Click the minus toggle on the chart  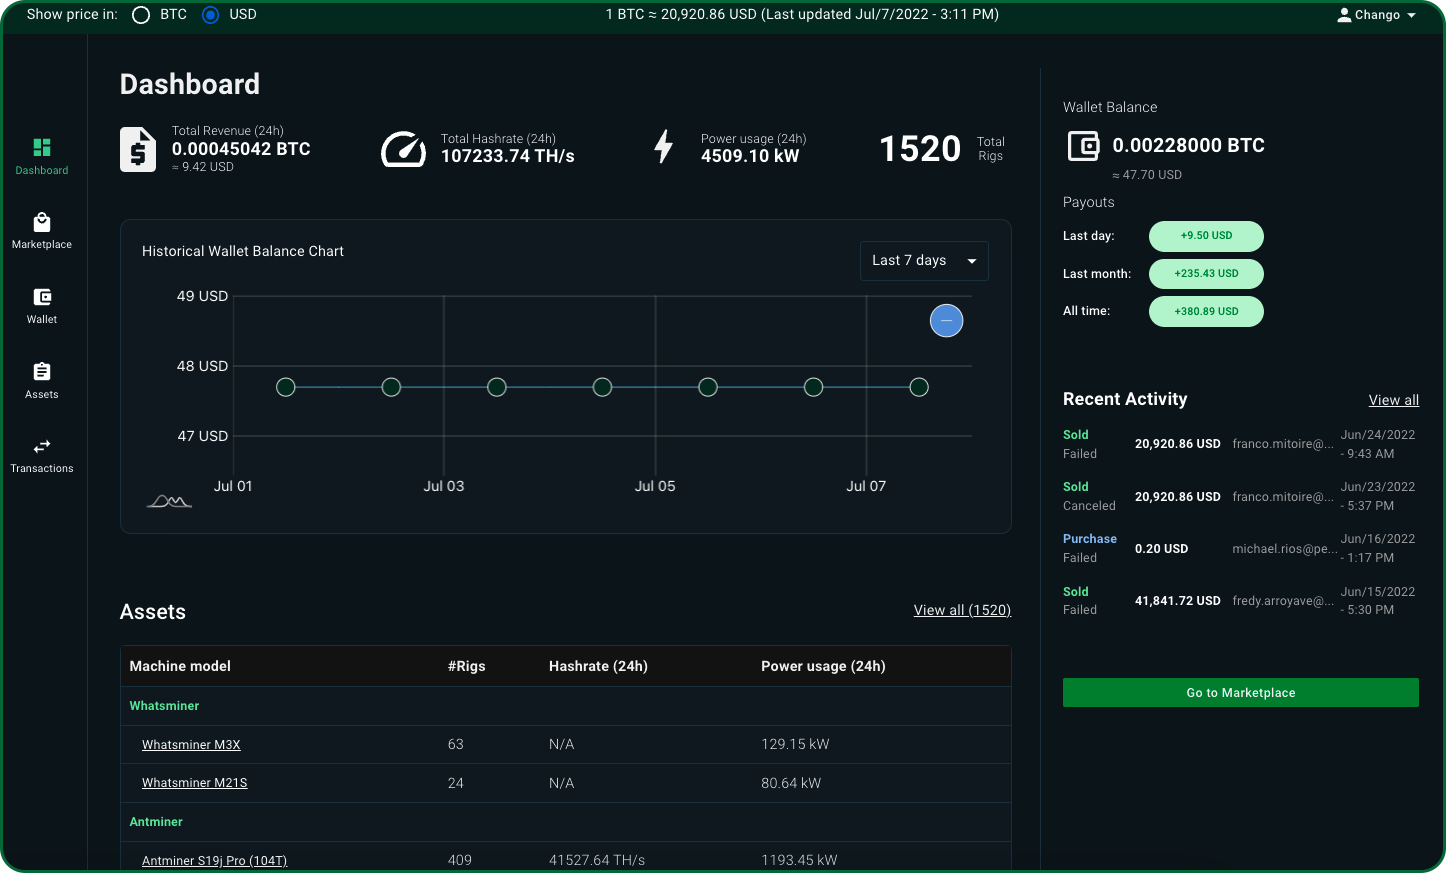pos(946,320)
